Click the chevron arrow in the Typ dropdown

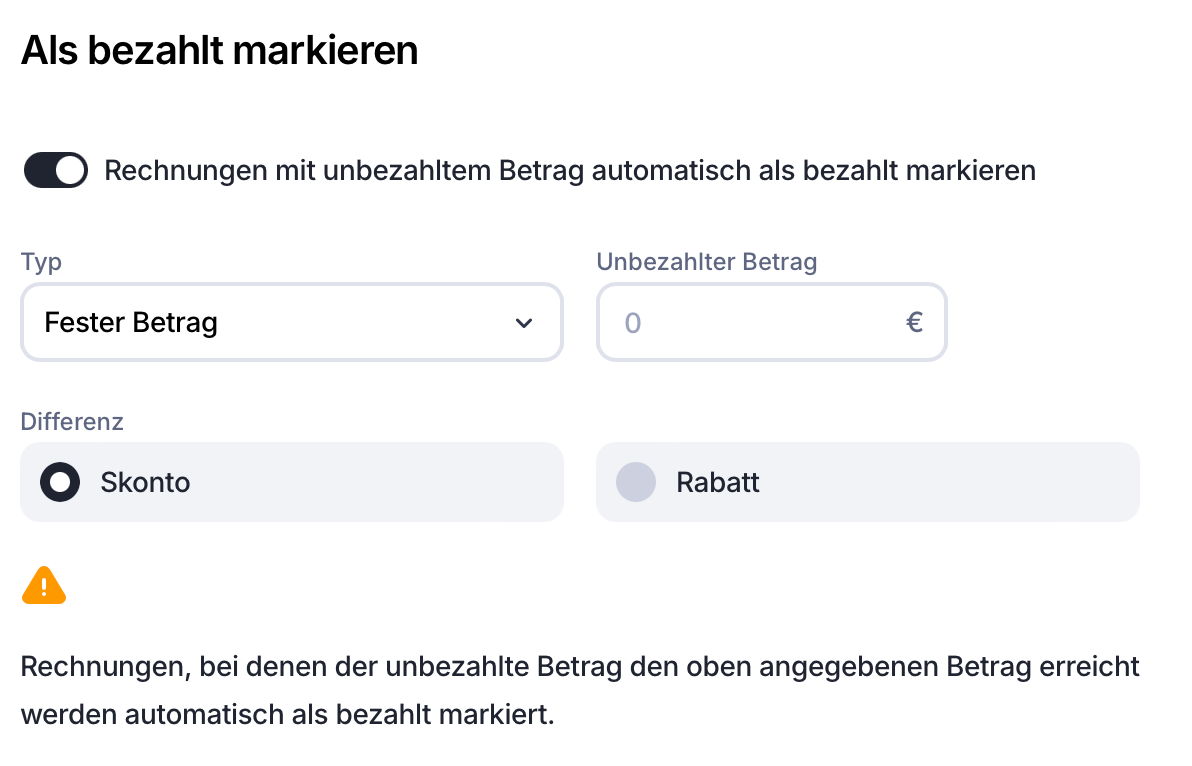(x=523, y=323)
